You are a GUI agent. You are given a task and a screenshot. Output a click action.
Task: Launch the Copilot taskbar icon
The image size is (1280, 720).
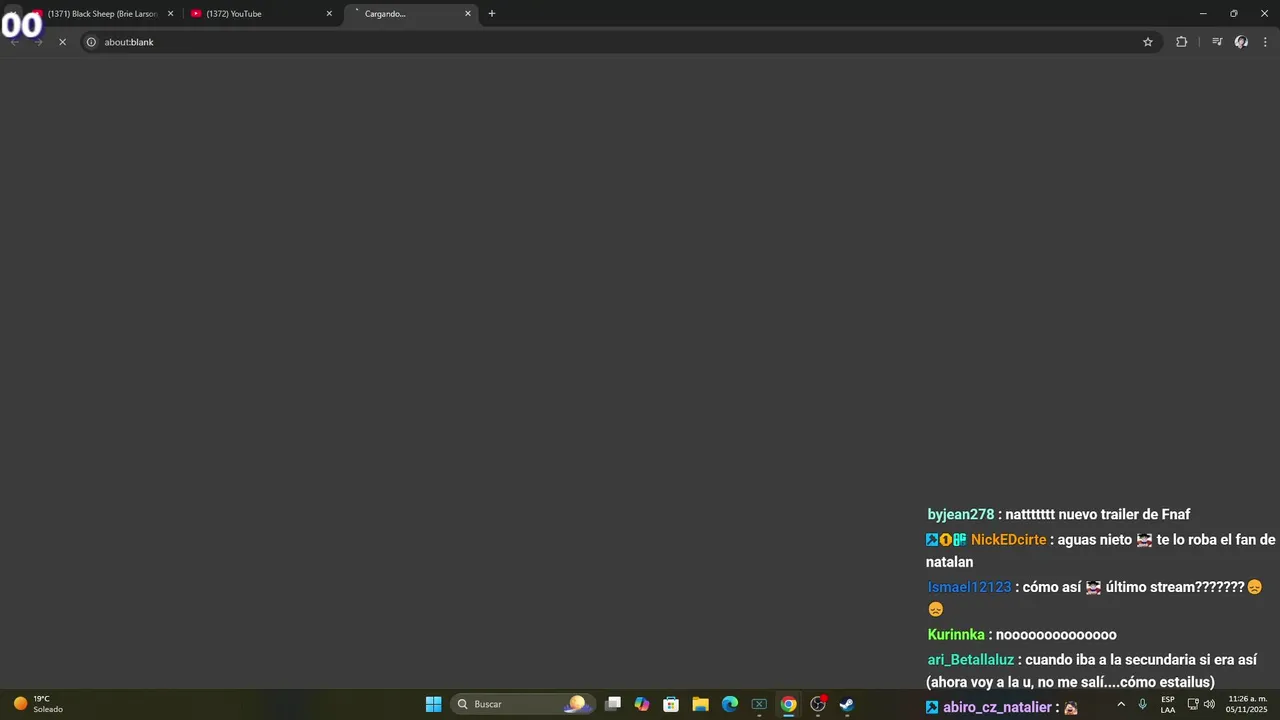[642, 704]
